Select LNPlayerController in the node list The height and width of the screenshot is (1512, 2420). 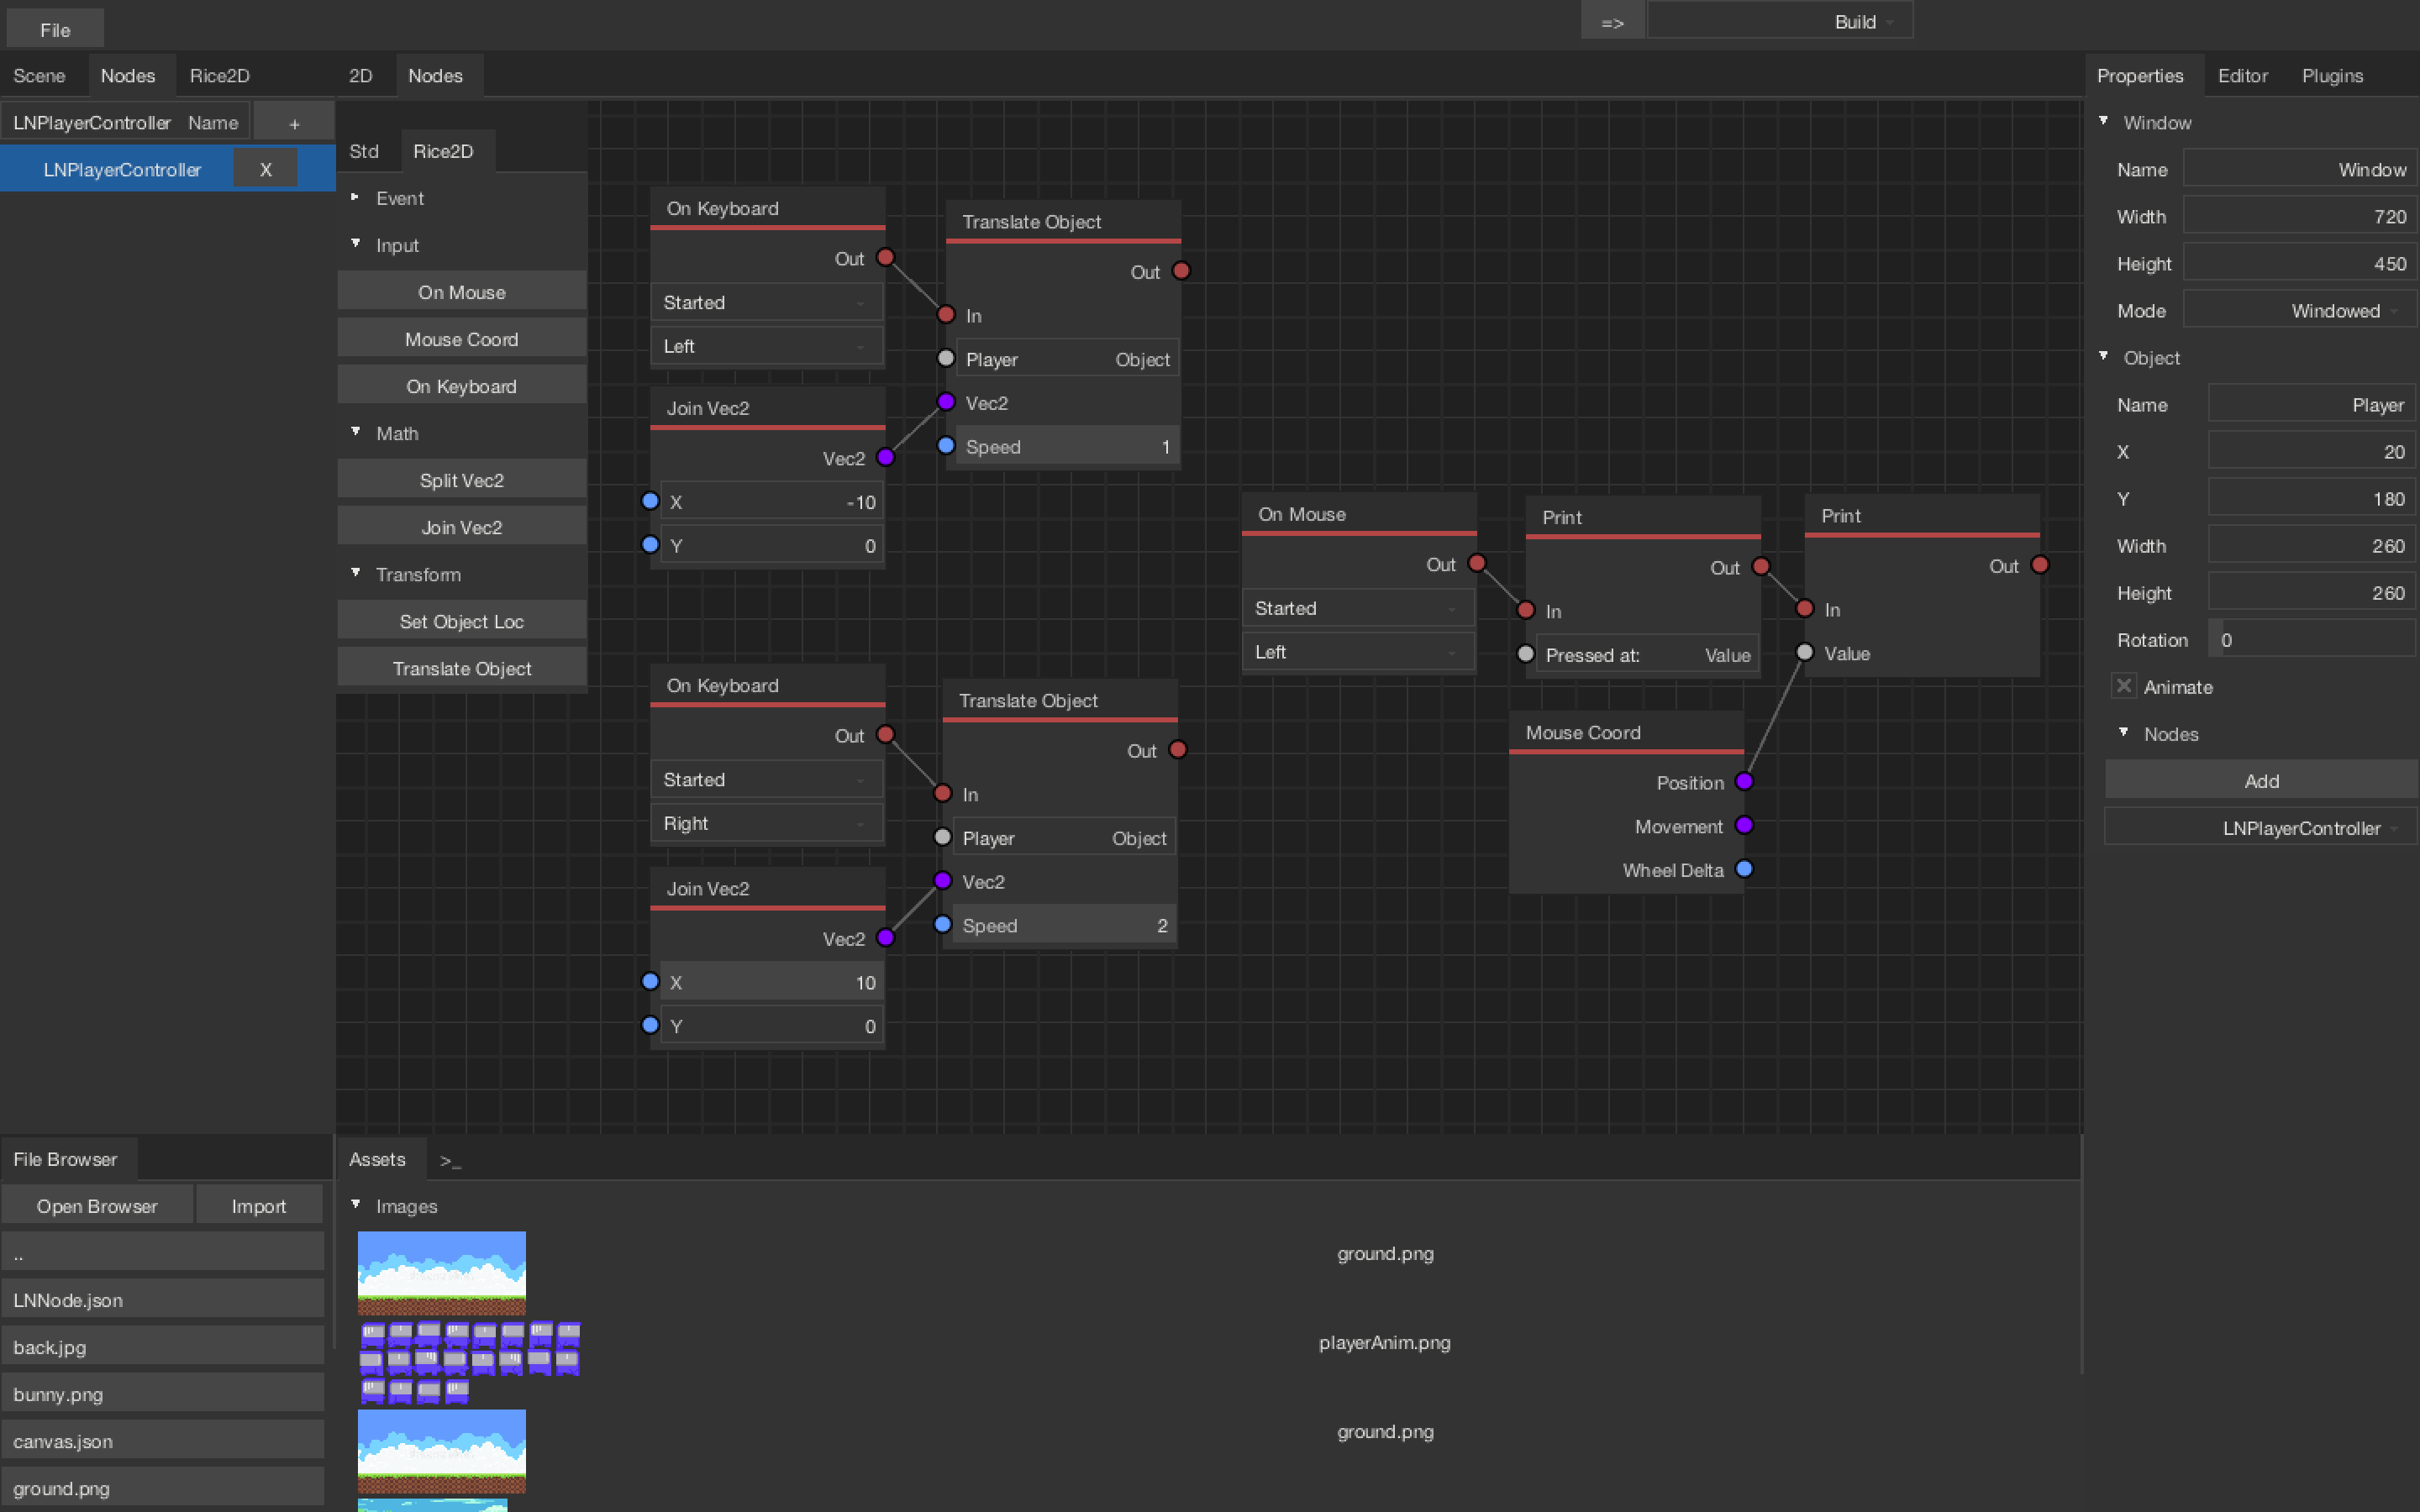[x=122, y=169]
